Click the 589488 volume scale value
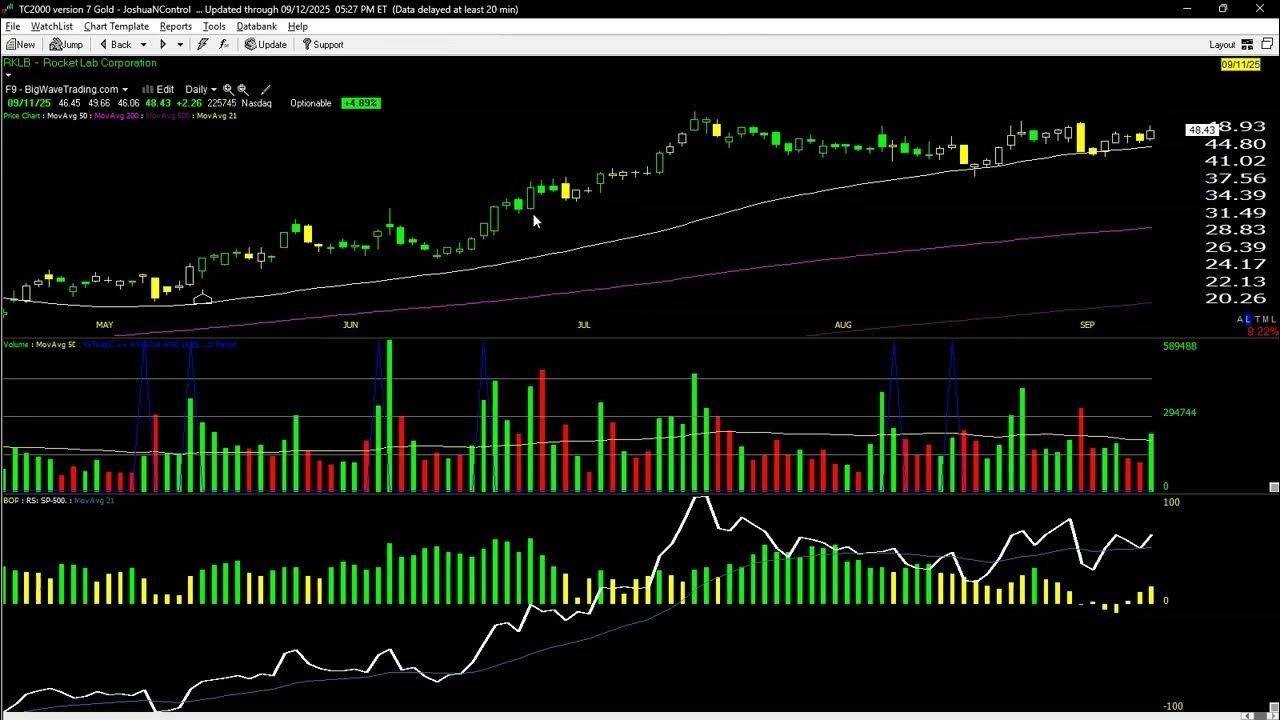Screen dimensions: 1280x720 (1180, 346)
